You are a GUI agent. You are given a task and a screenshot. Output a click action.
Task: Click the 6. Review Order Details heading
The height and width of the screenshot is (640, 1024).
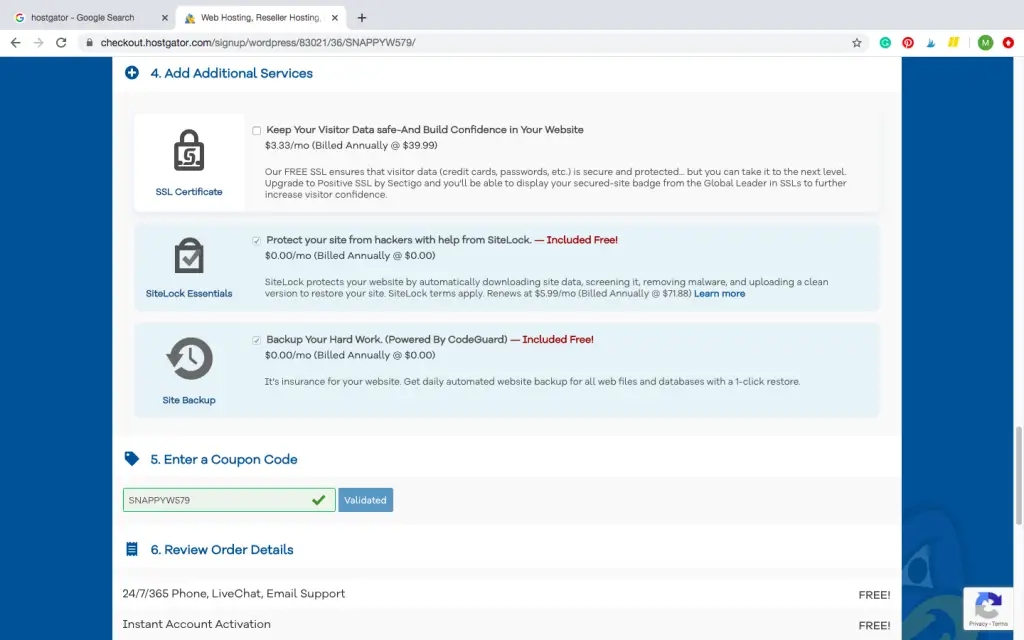click(x=221, y=549)
